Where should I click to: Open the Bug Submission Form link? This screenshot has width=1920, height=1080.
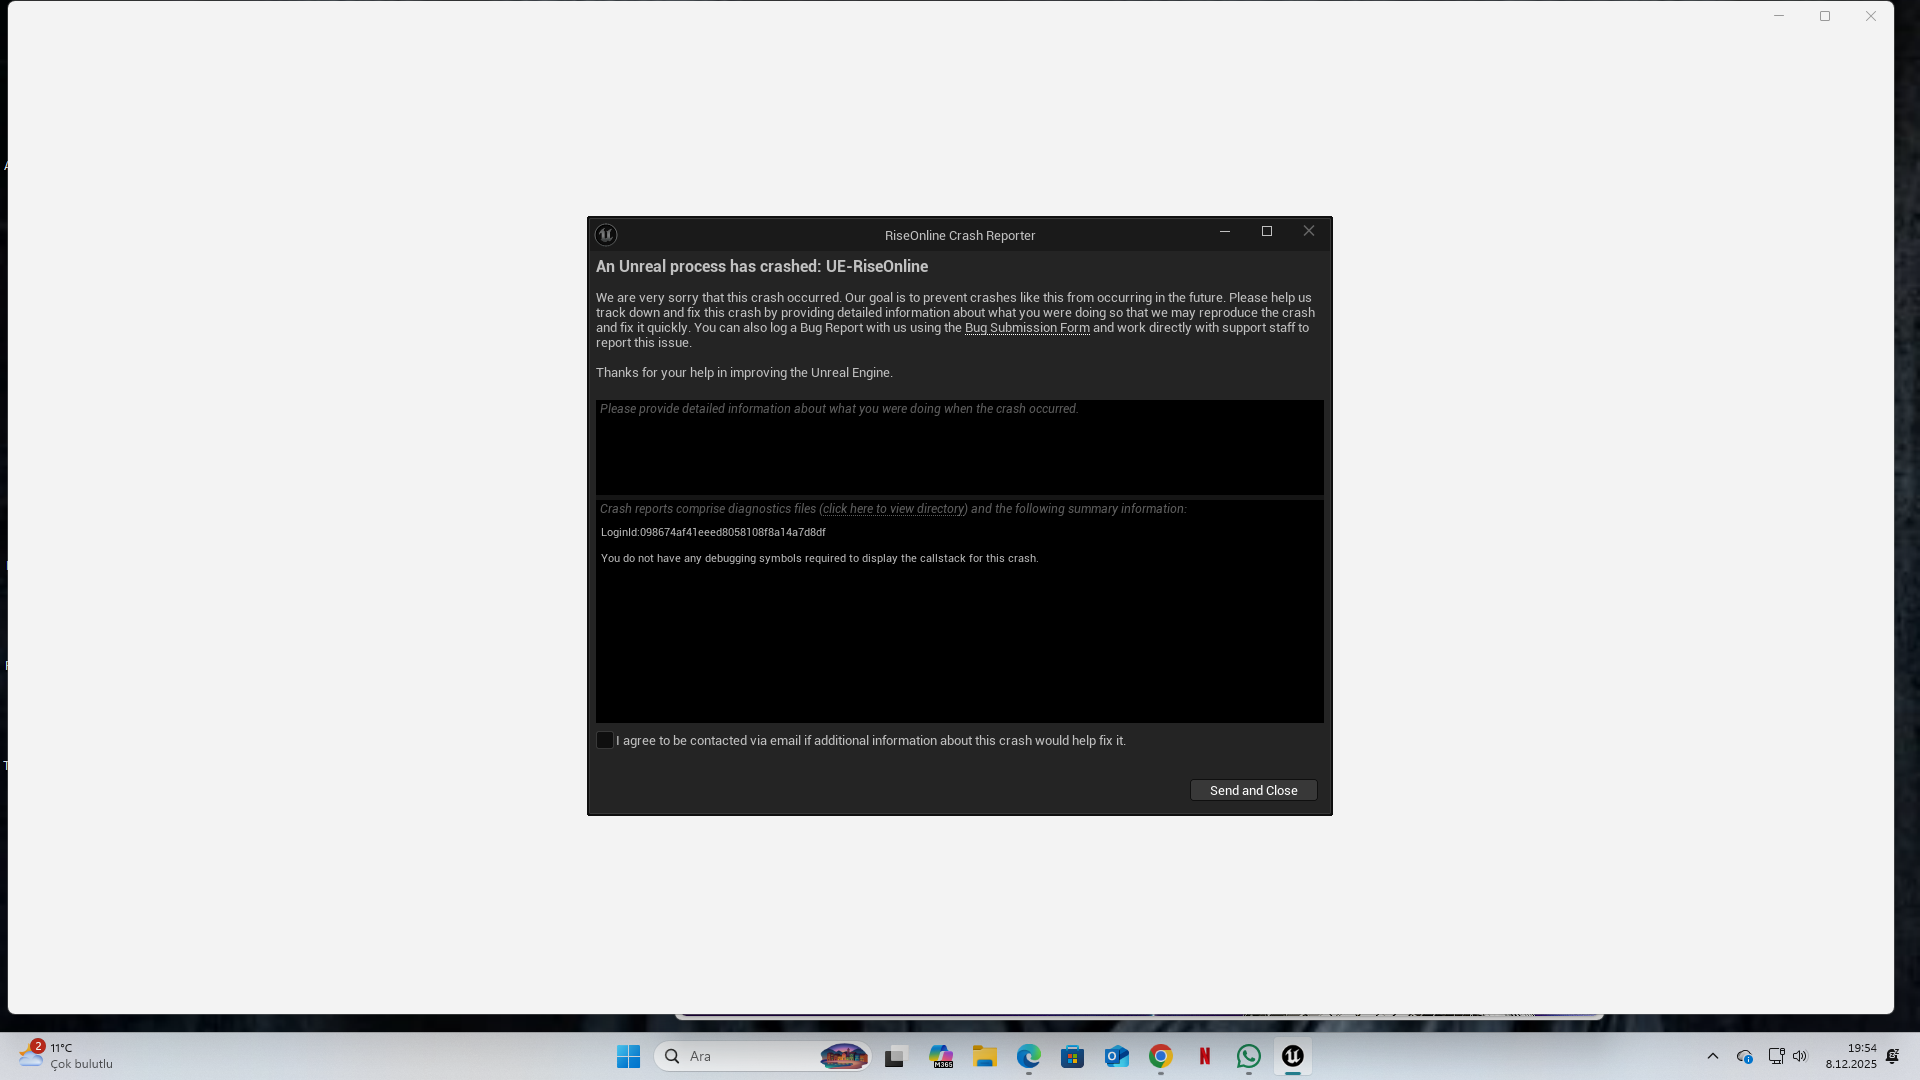point(1027,328)
